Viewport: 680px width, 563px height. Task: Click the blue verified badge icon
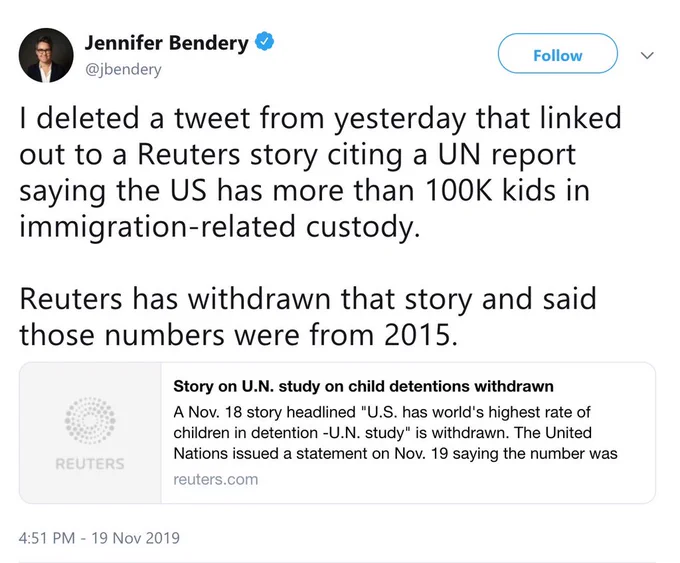tap(264, 42)
